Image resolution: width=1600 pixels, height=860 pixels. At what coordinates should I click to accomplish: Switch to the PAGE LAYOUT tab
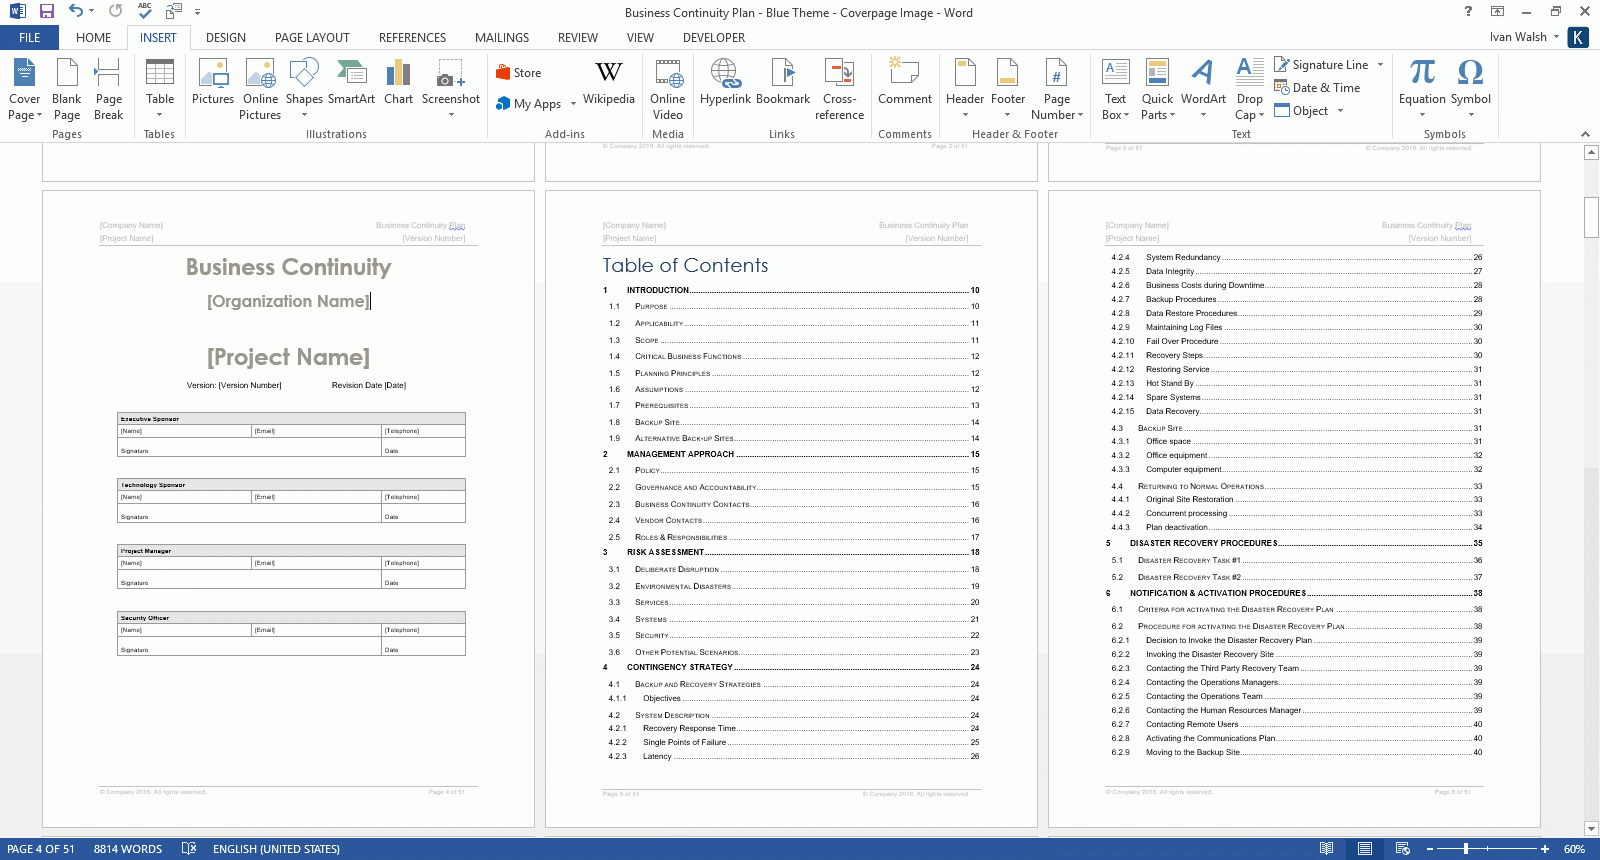tap(312, 38)
